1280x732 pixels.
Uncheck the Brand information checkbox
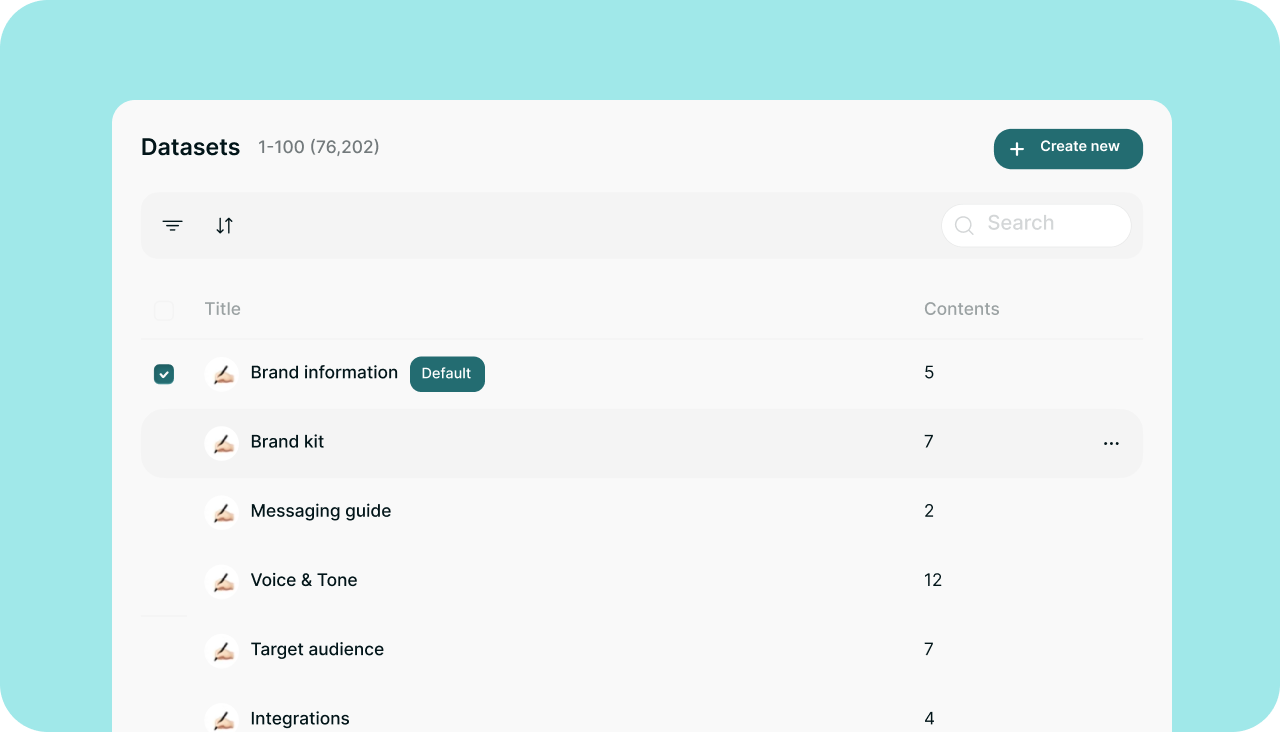(164, 374)
